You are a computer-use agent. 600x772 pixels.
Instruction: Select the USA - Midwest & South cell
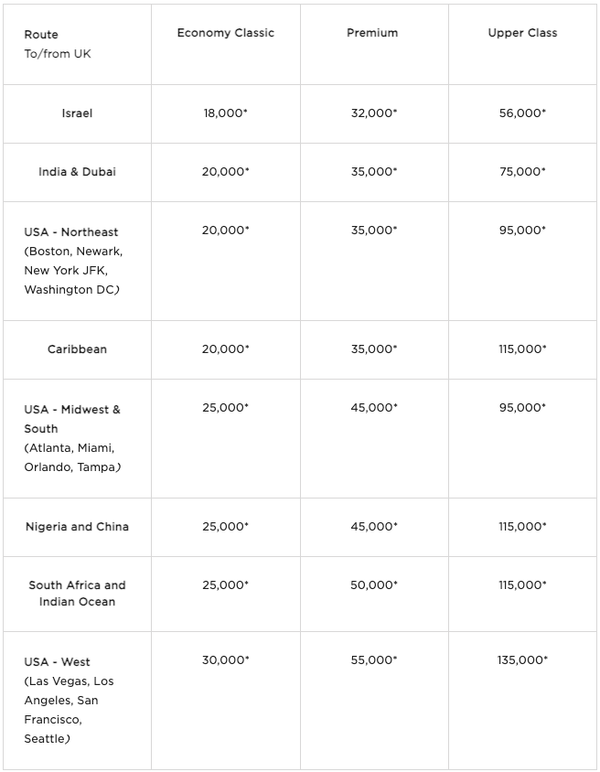click(72, 438)
